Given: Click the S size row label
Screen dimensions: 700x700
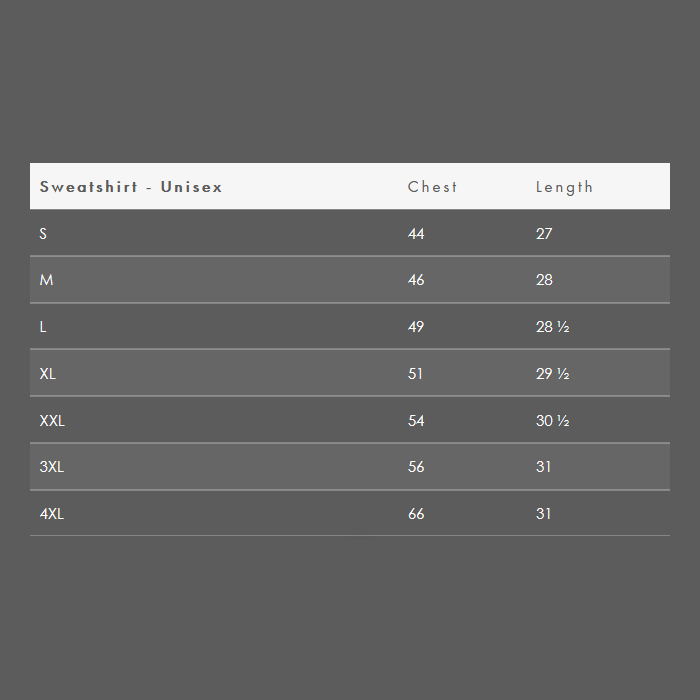Looking at the screenshot, I should [x=43, y=233].
